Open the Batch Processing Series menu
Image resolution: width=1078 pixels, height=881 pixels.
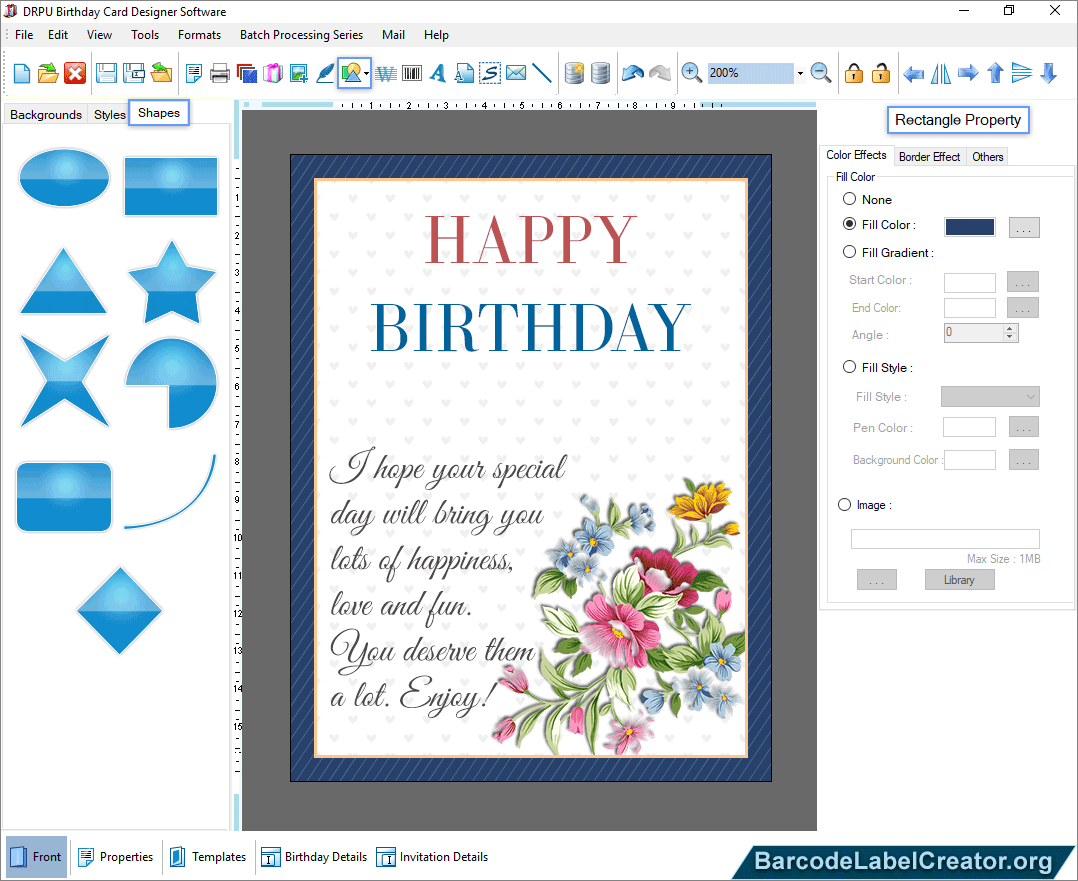[301, 35]
